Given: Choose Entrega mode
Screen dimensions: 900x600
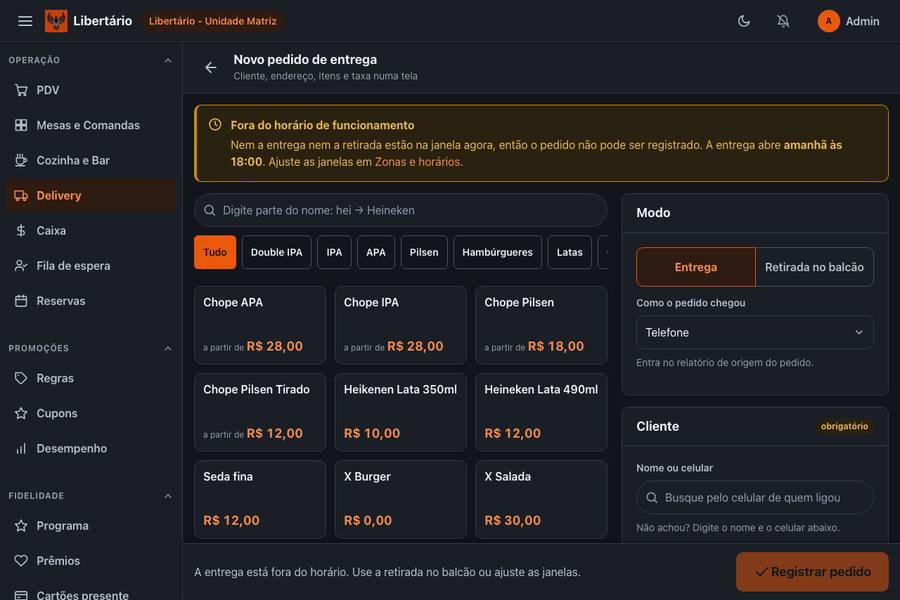Looking at the screenshot, I should click(696, 267).
